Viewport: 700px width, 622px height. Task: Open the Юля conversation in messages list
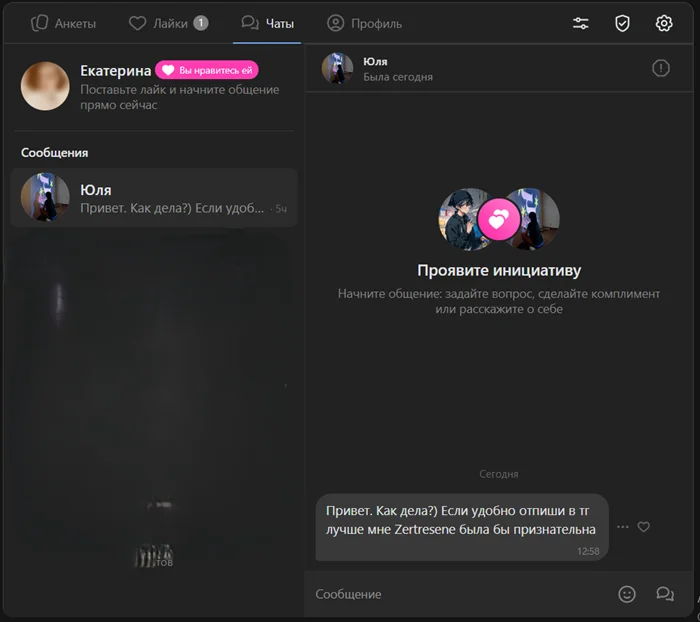(154, 198)
